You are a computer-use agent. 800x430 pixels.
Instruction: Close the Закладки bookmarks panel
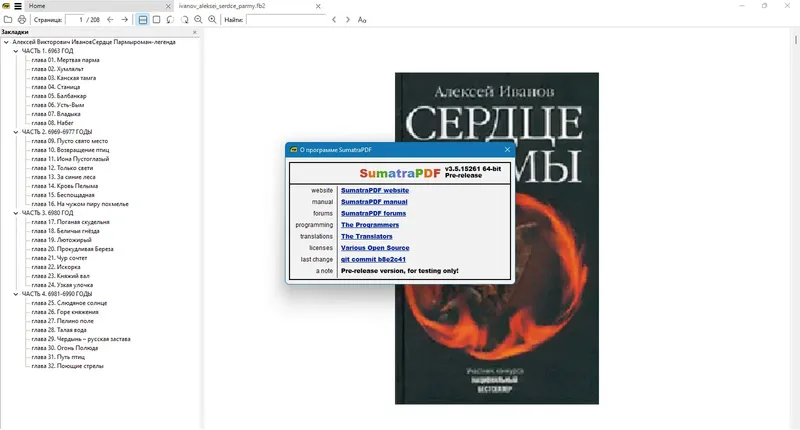tap(194, 32)
